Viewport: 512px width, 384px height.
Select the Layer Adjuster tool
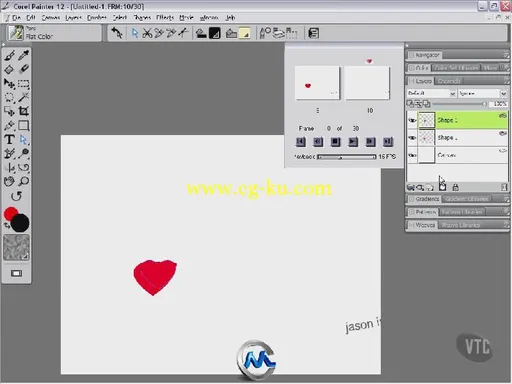(9, 83)
